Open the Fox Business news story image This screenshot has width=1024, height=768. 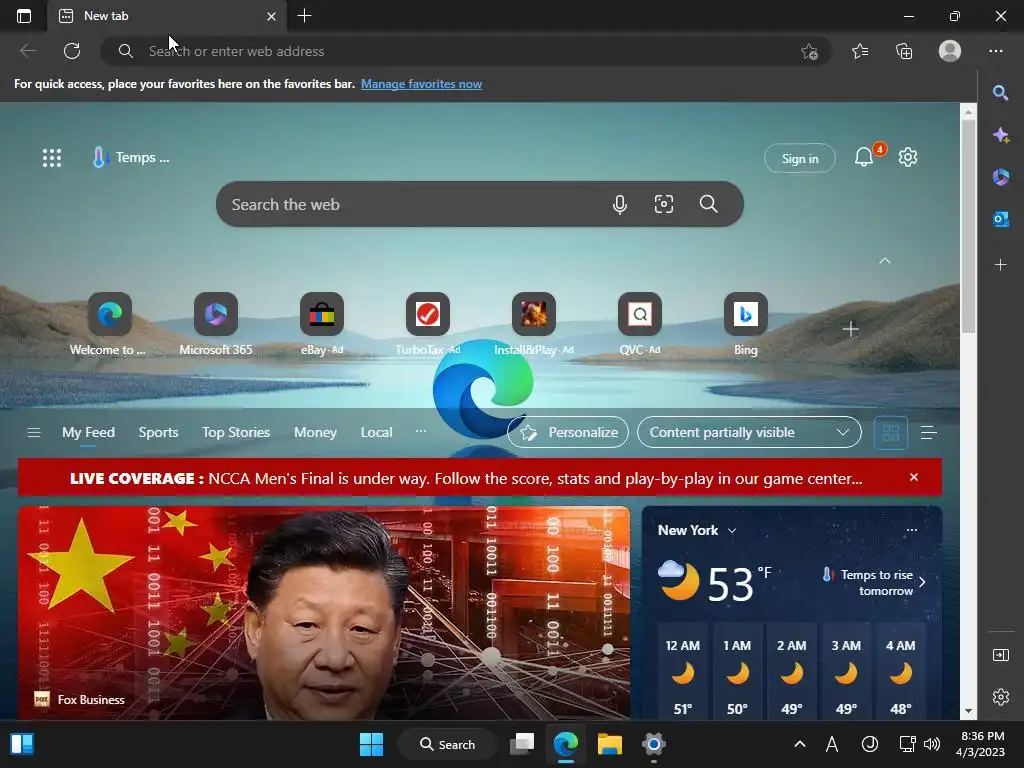(324, 613)
